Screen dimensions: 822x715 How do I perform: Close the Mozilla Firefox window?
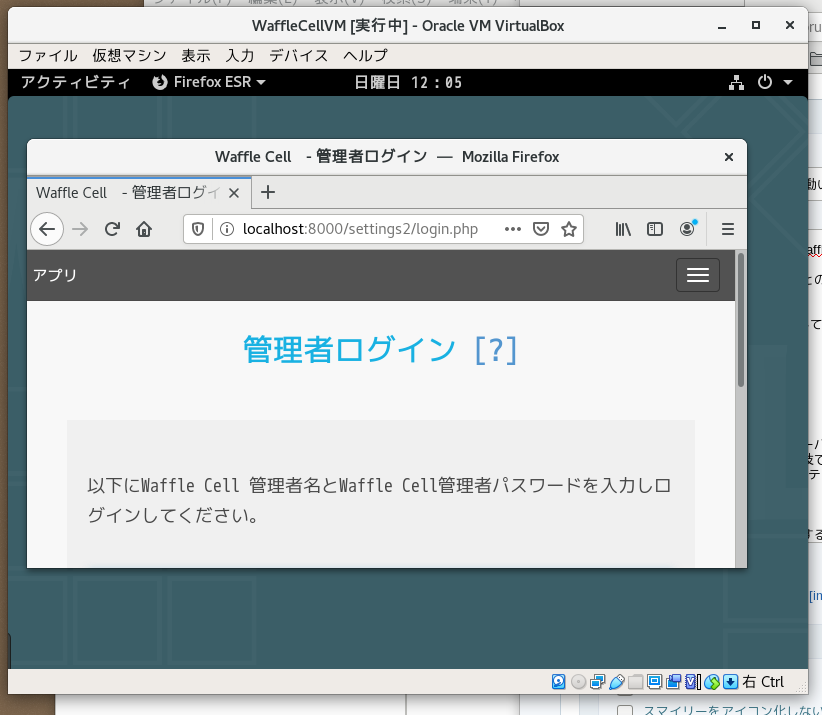729,157
